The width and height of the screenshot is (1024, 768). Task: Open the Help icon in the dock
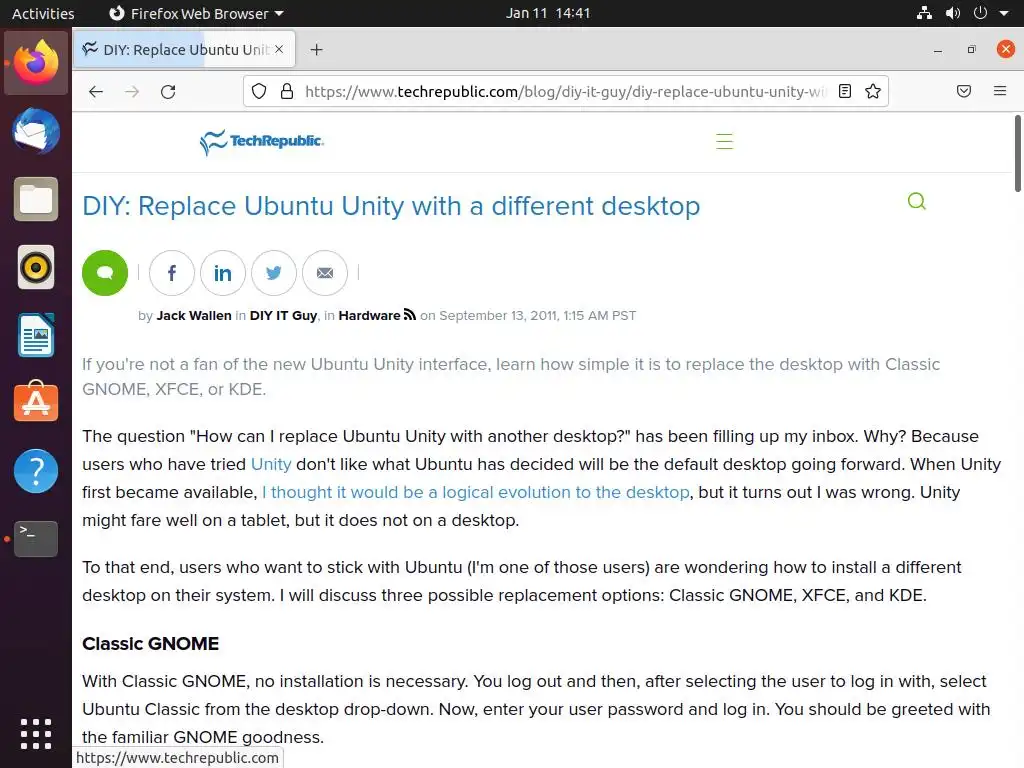tap(36, 471)
